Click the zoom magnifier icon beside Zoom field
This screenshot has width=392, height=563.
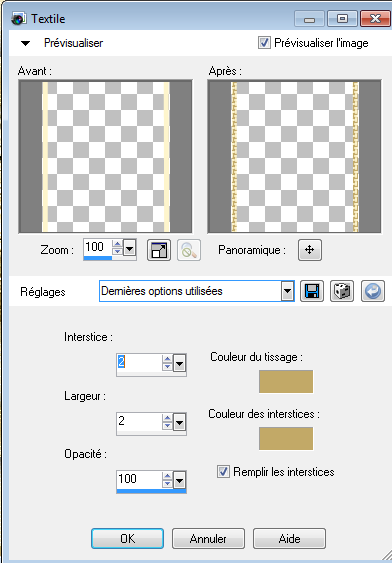[189, 250]
